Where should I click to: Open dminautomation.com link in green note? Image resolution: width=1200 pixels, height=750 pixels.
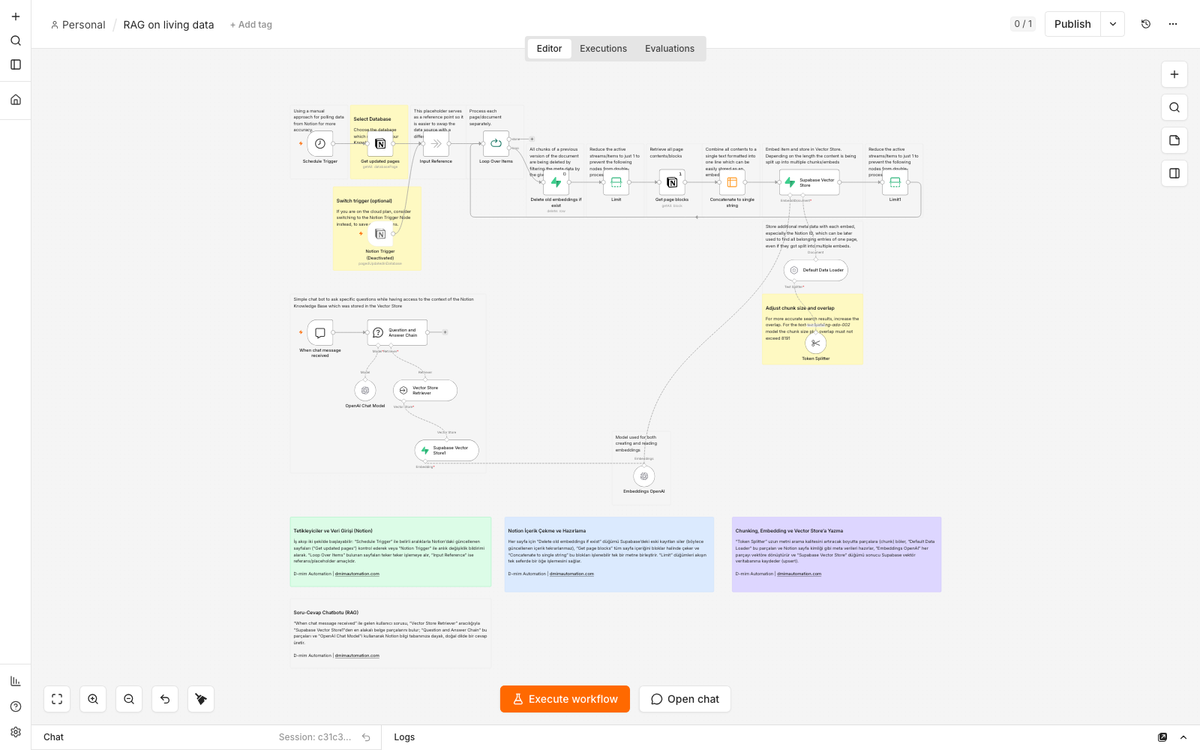tap(357, 574)
